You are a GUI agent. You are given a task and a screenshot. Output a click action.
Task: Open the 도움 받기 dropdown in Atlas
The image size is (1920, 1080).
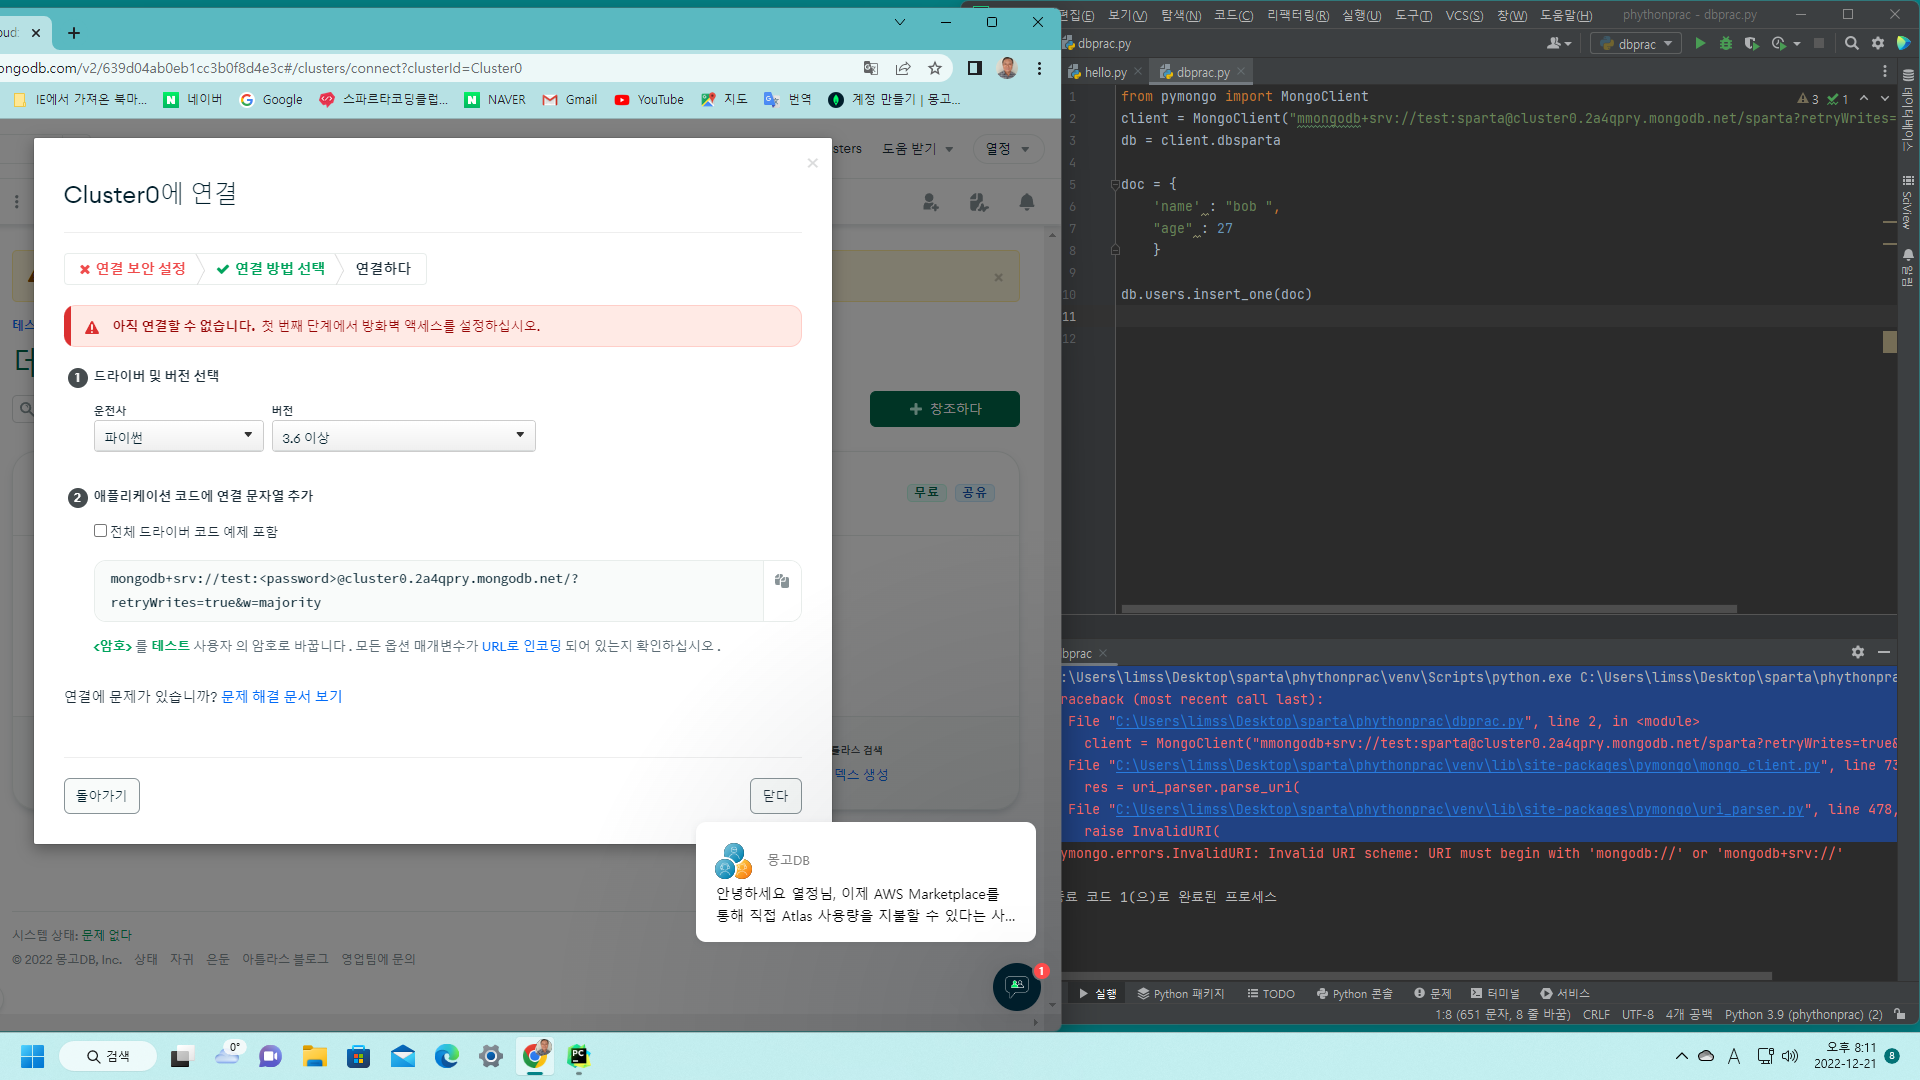918,149
